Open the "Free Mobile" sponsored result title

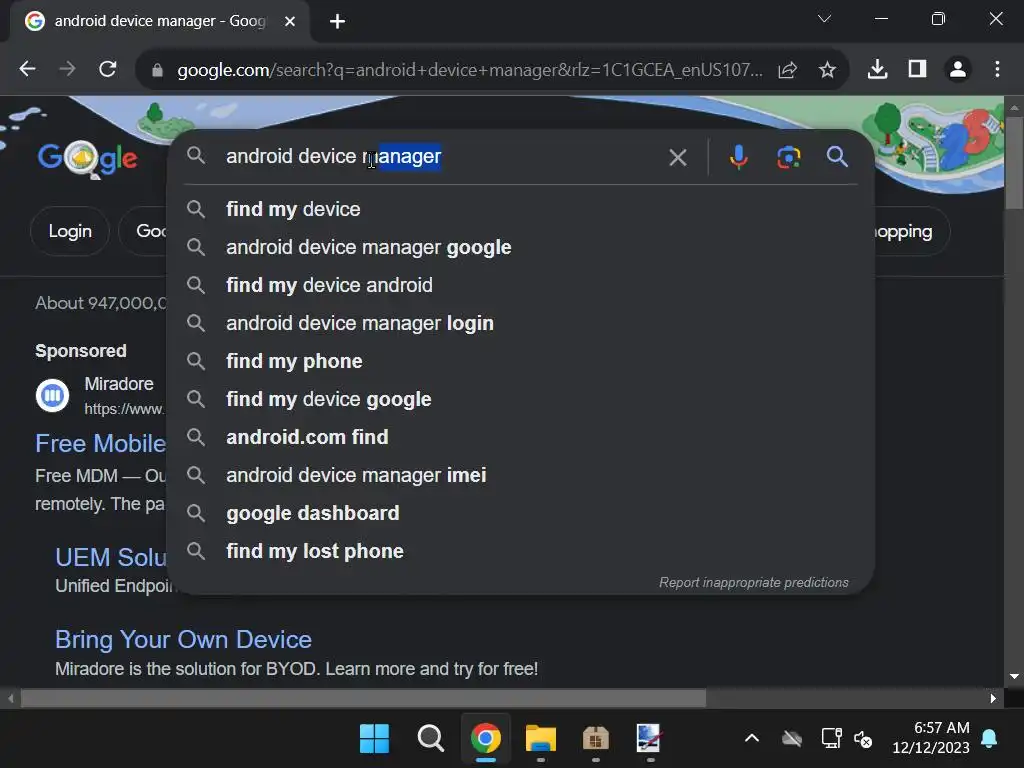pyautogui.click(x=101, y=443)
